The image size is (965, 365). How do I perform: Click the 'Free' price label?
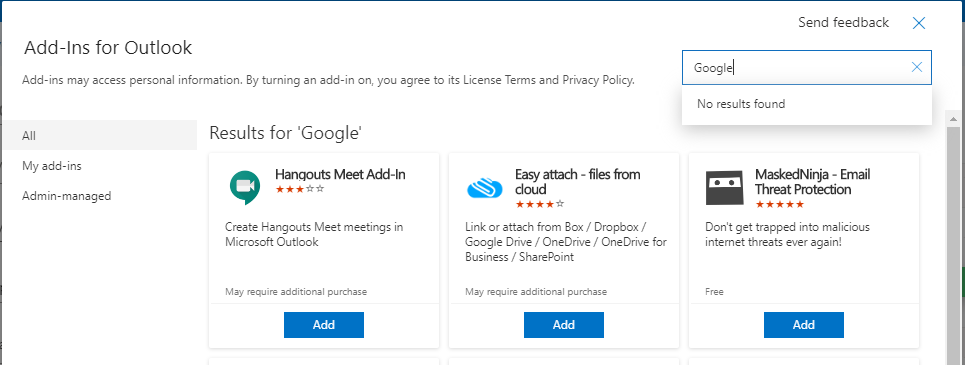click(x=715, y=292)
